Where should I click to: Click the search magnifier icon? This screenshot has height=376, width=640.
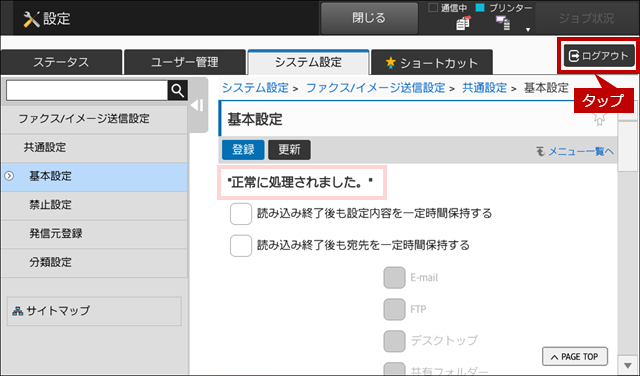178,90
